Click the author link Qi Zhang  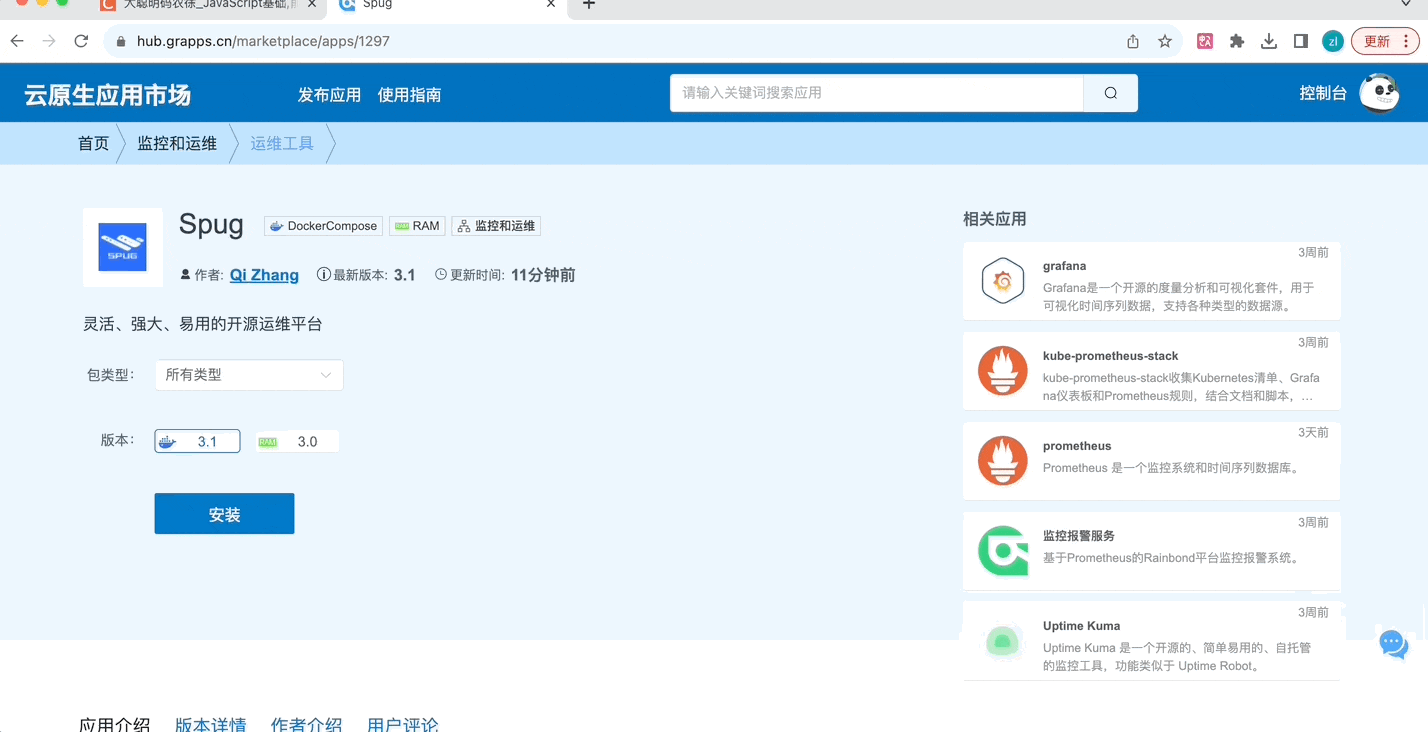[x=264, y=275]
